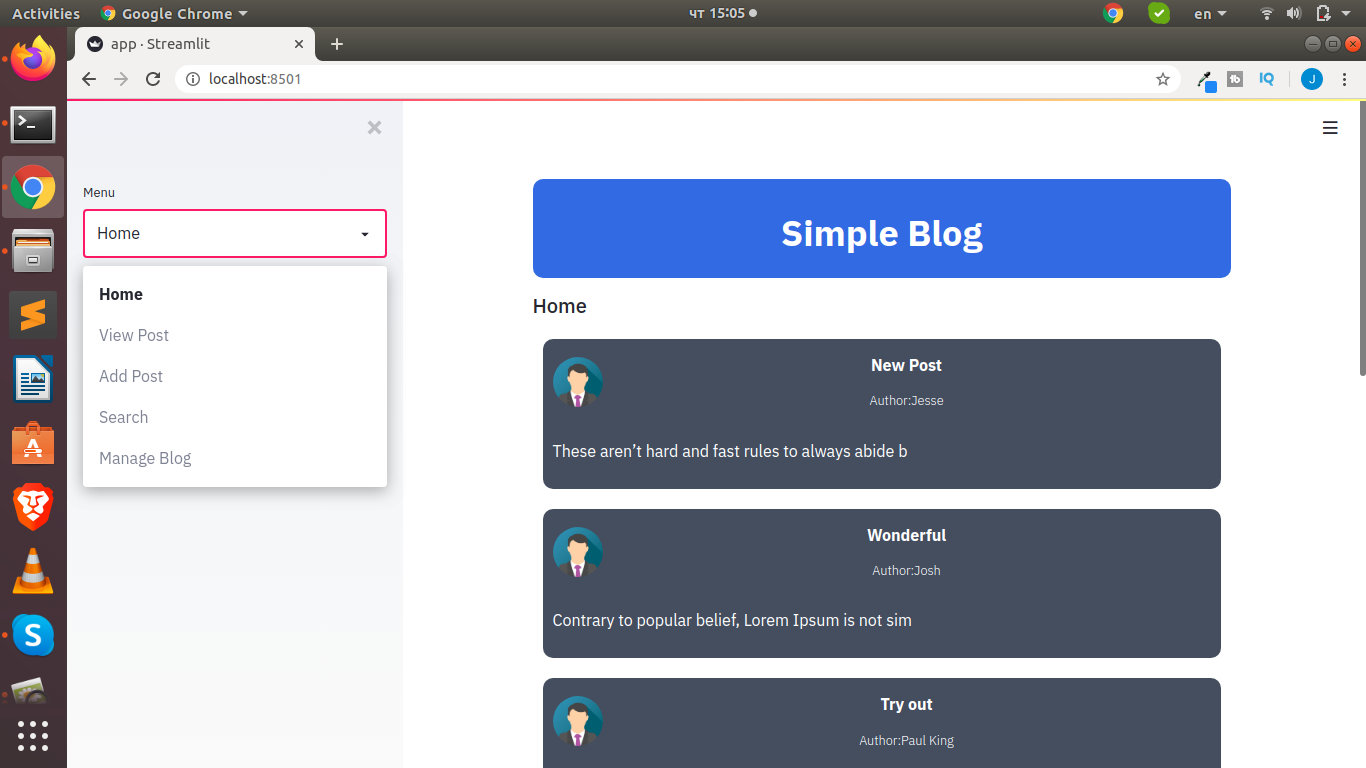Click the clock showing 15:05
1366x768 pixels.
[723, 13]
